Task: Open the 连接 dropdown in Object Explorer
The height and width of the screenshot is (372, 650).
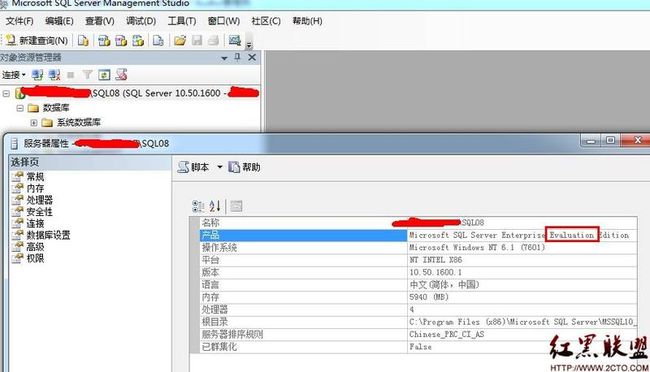Action: click(x=14, y=75)
